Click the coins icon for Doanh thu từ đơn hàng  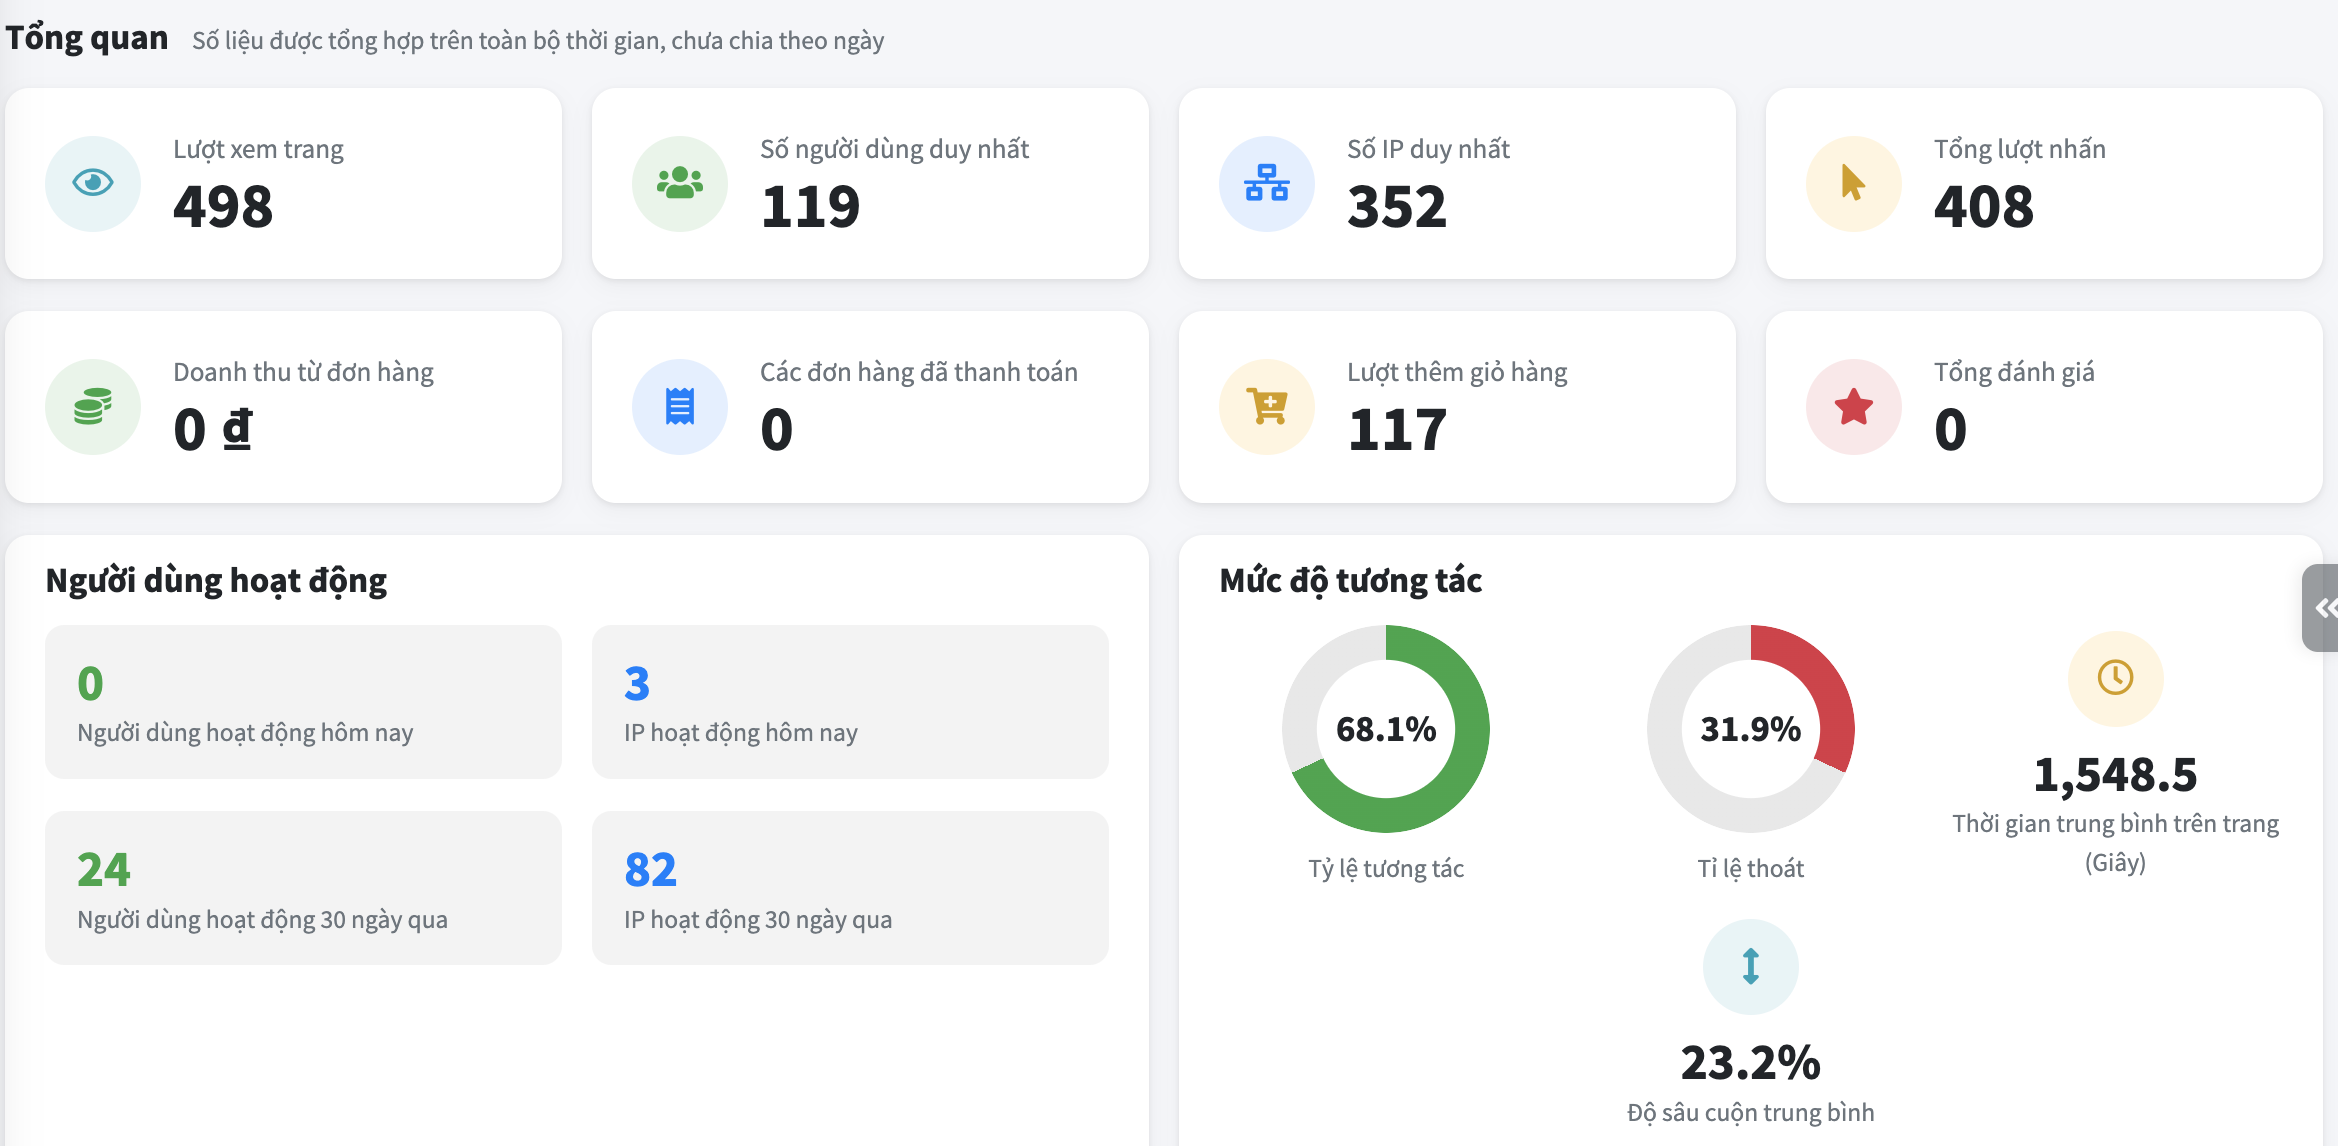coord(93,407)
